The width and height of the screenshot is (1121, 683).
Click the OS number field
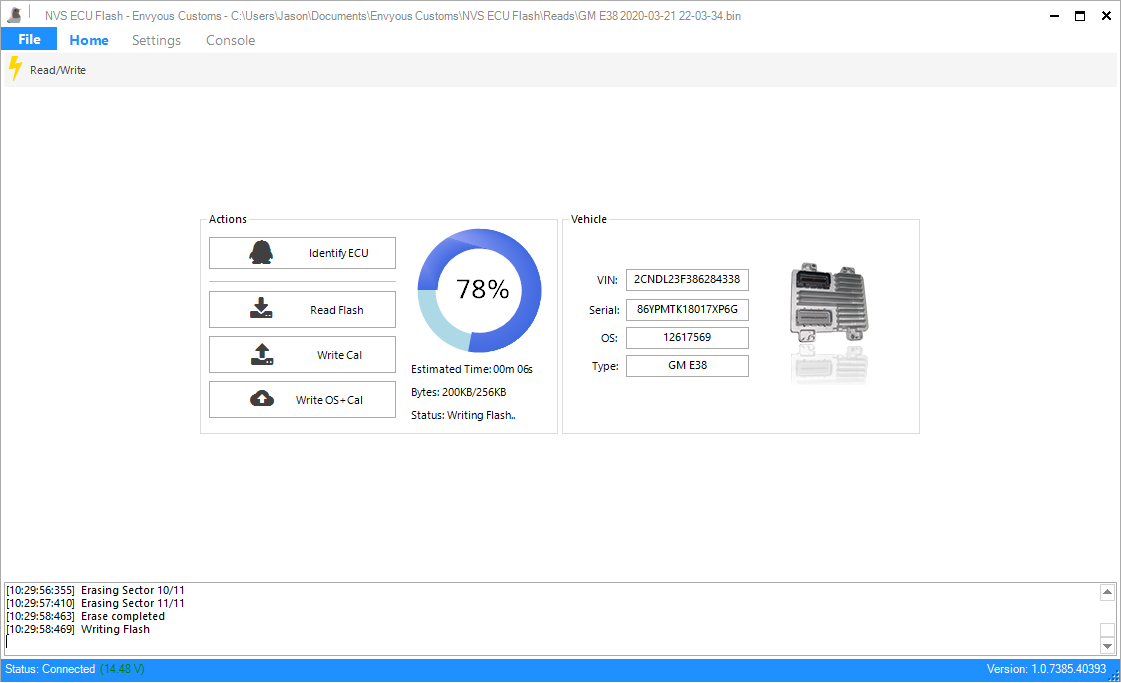point(687,338)
